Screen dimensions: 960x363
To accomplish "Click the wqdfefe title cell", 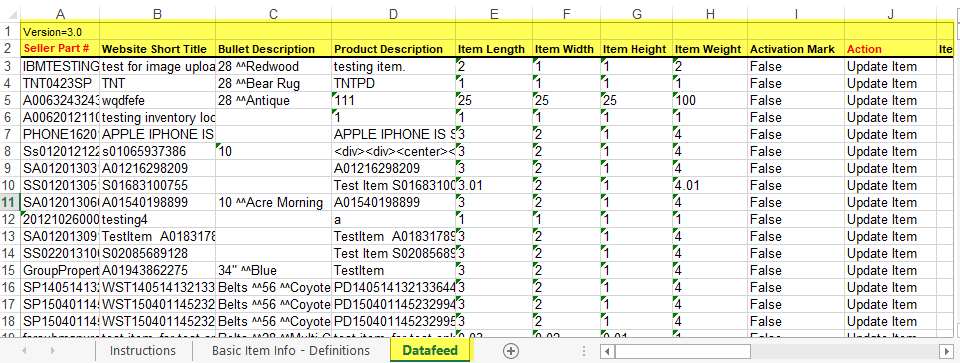I will 157,100.
